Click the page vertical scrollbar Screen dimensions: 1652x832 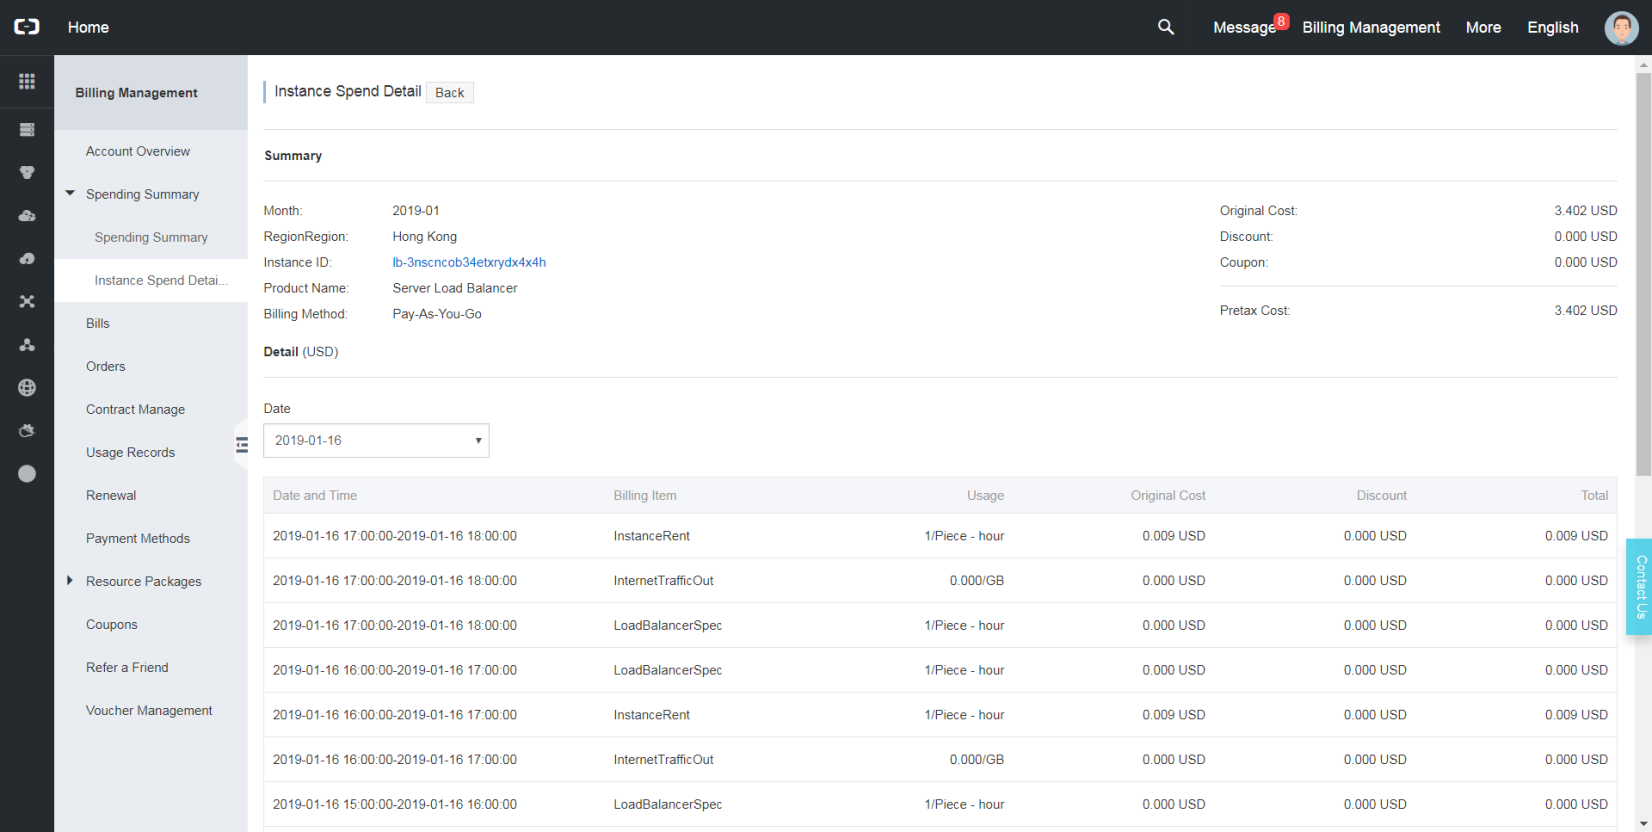click(x=1643, y=270)
